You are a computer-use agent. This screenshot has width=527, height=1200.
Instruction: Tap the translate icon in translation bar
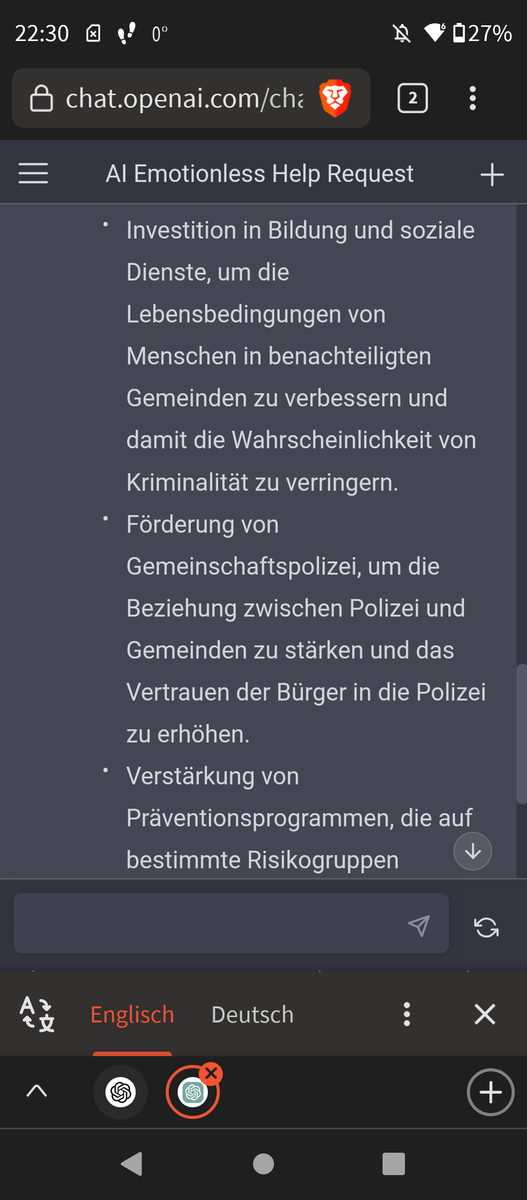click(x=38, y=1014)
